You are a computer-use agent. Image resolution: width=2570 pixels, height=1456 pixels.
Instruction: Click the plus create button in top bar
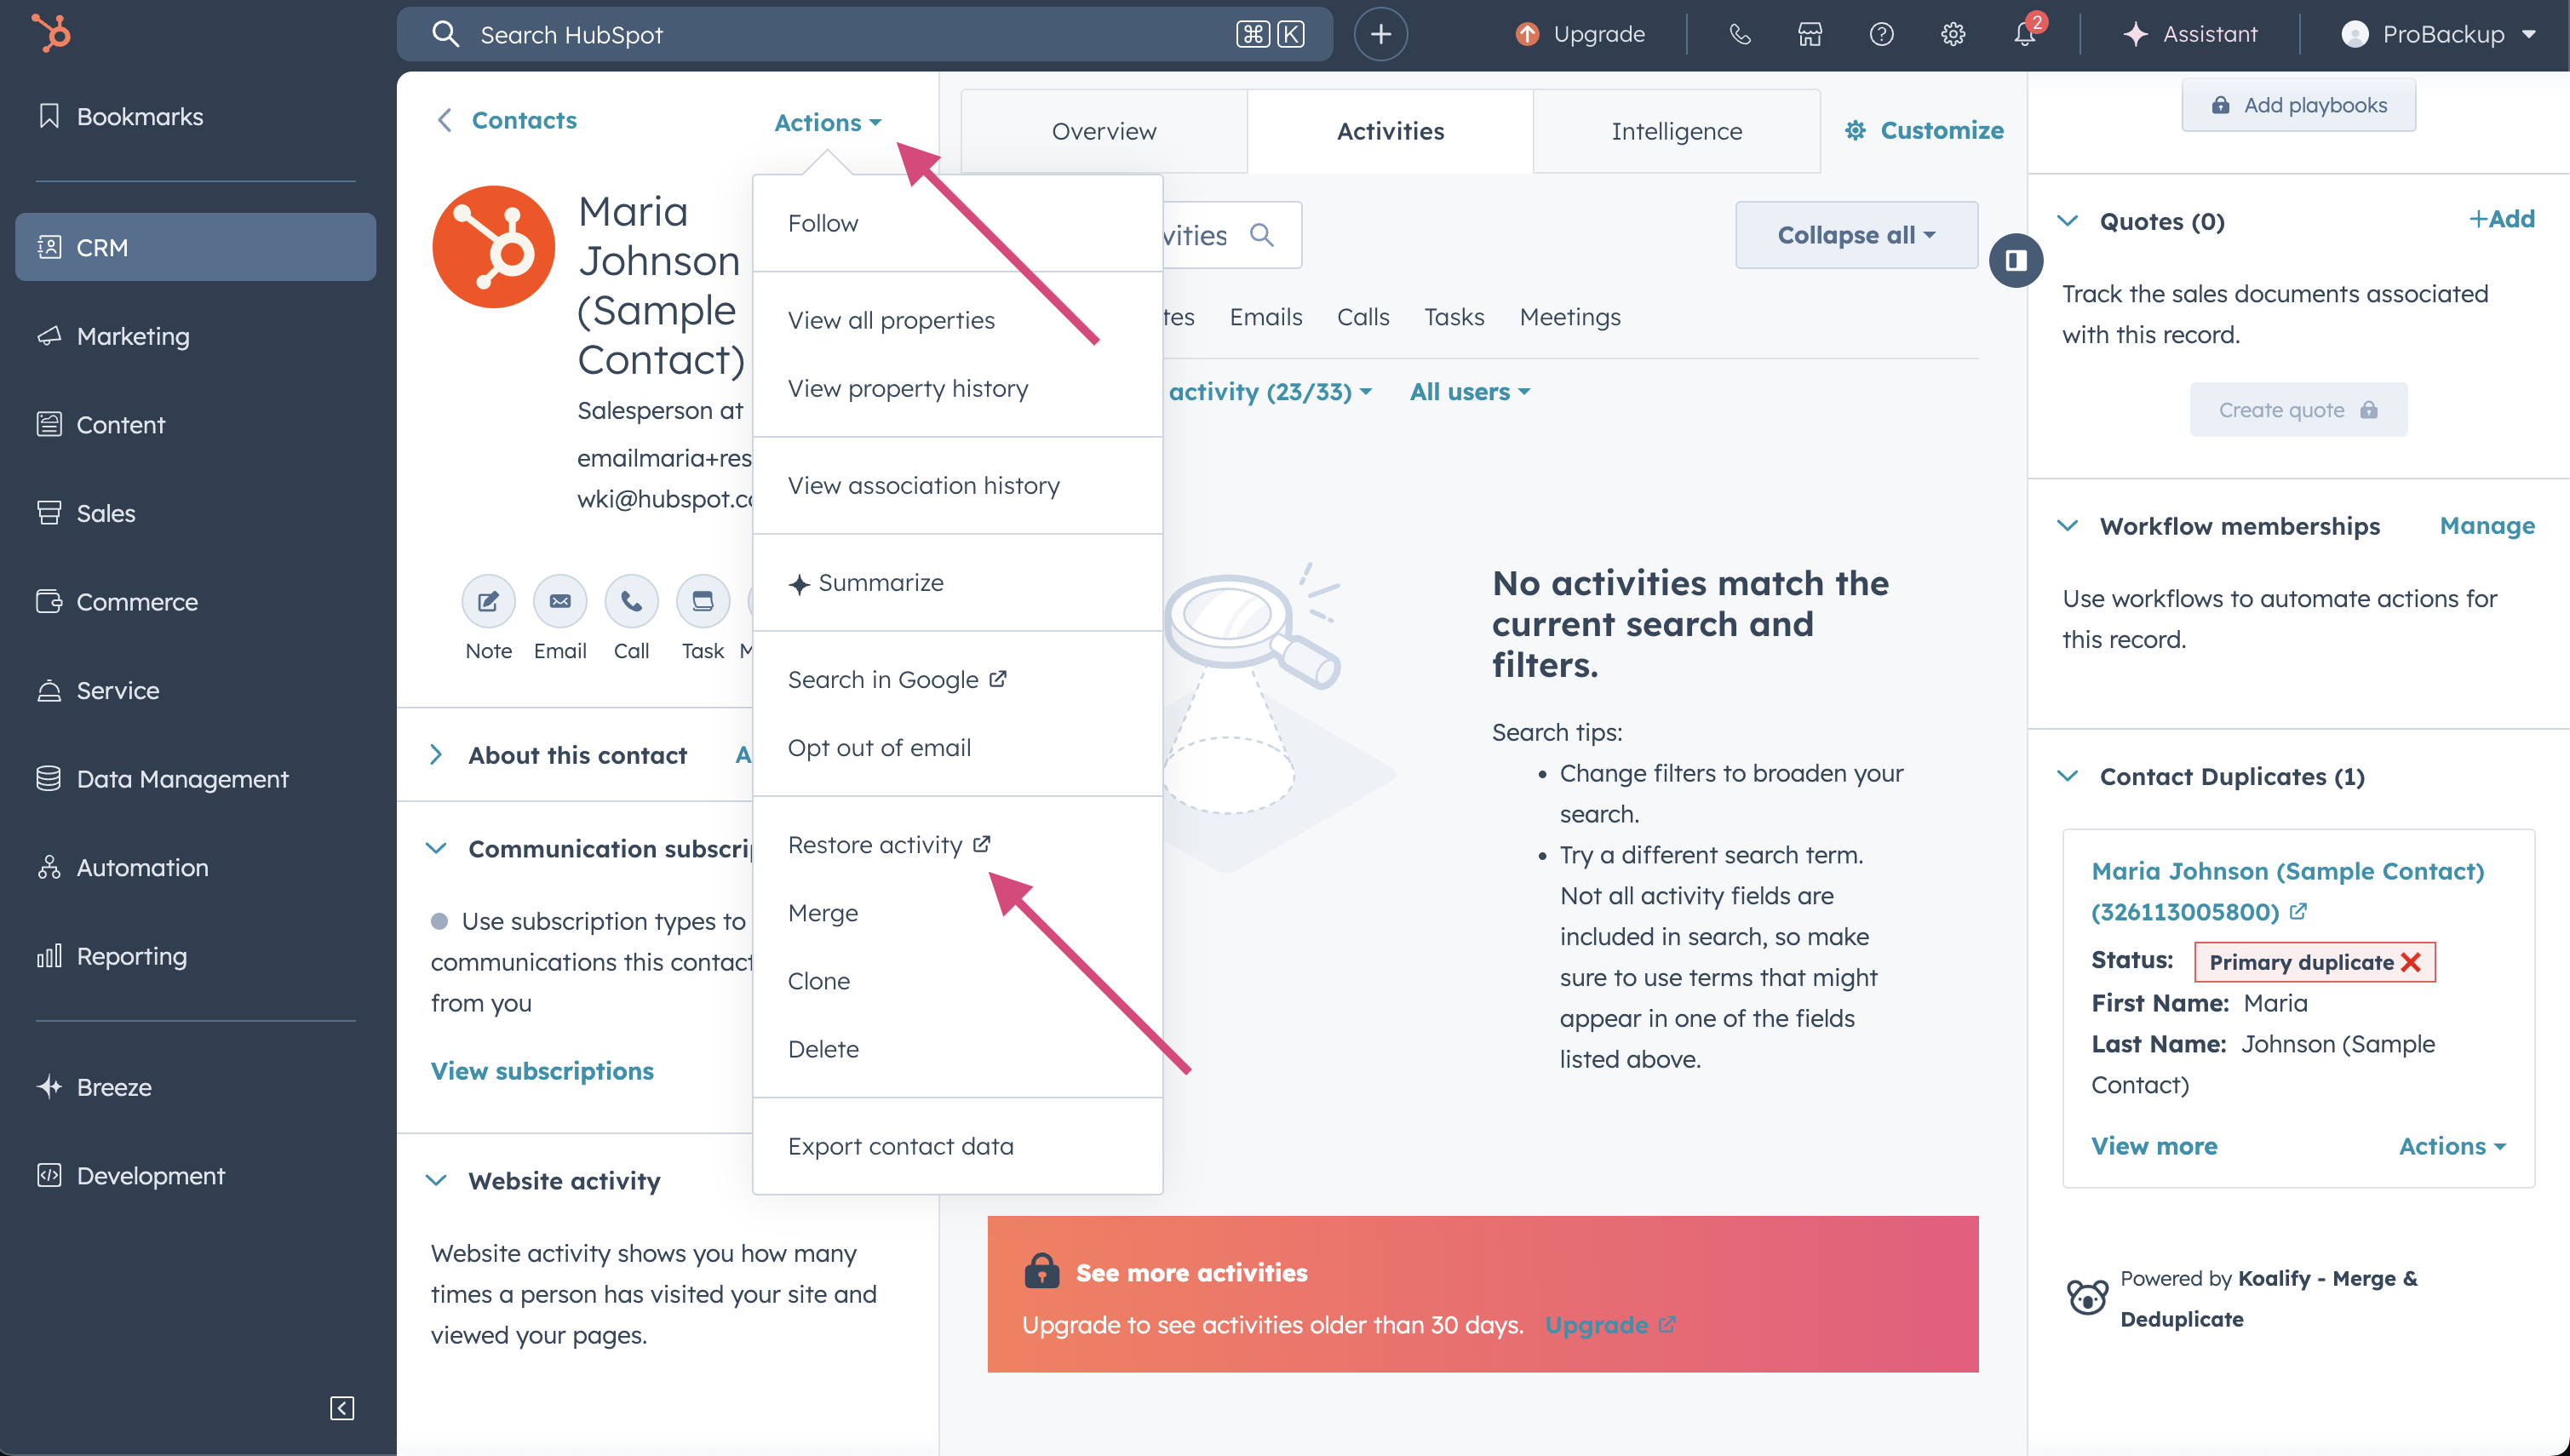[1380, 34]
